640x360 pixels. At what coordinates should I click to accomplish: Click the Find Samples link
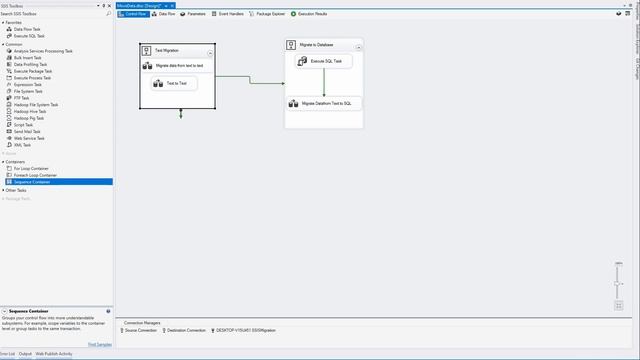[100, 344]
